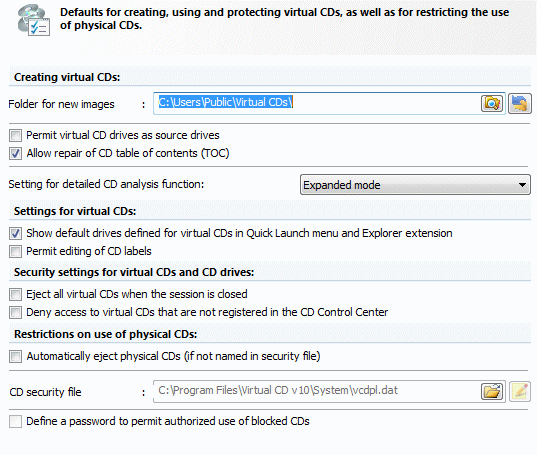Click the Restrictions on use of physical CDs header

105,334
